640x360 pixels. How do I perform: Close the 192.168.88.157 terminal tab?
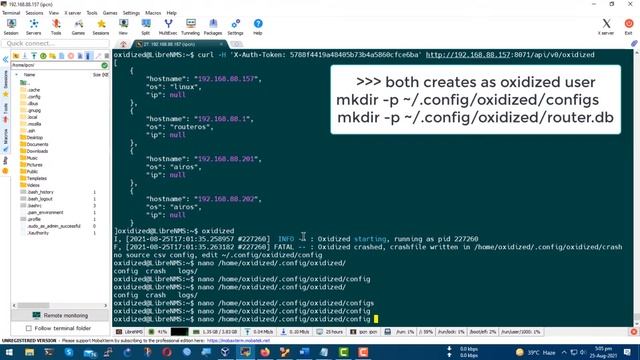222,44
